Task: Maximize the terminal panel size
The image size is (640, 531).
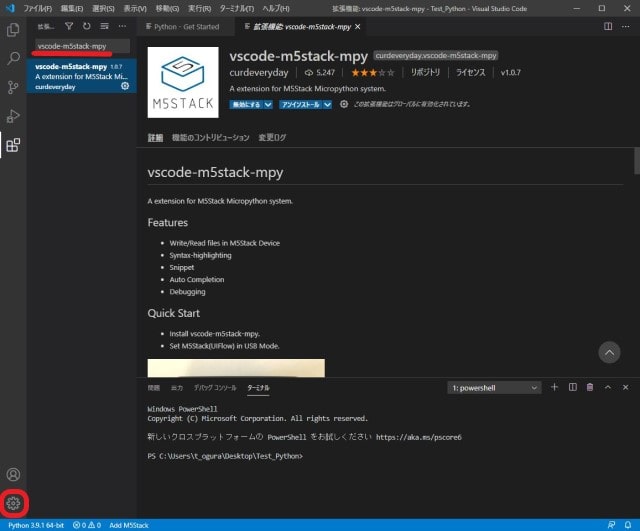Action: pos(608,387)
